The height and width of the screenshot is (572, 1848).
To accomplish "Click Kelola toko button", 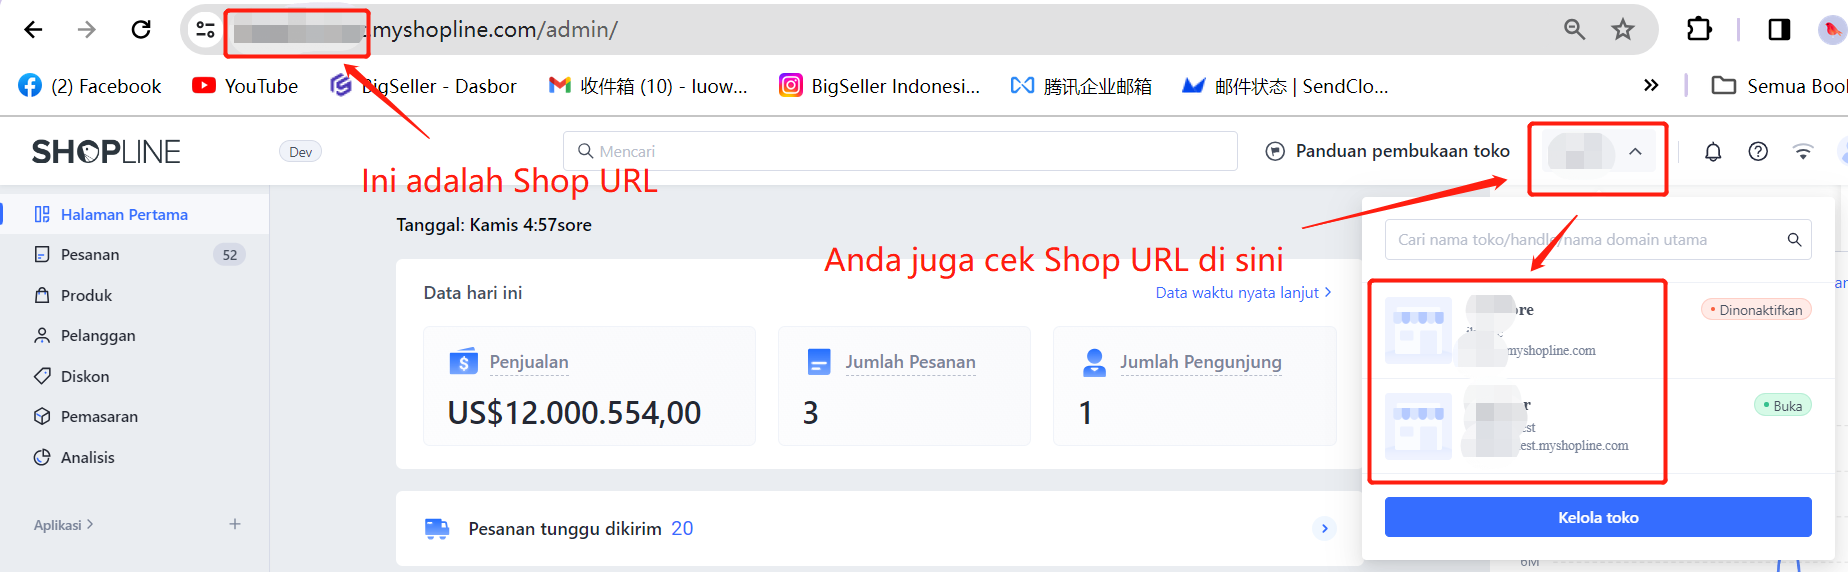I will click(x=1598, y=517).
